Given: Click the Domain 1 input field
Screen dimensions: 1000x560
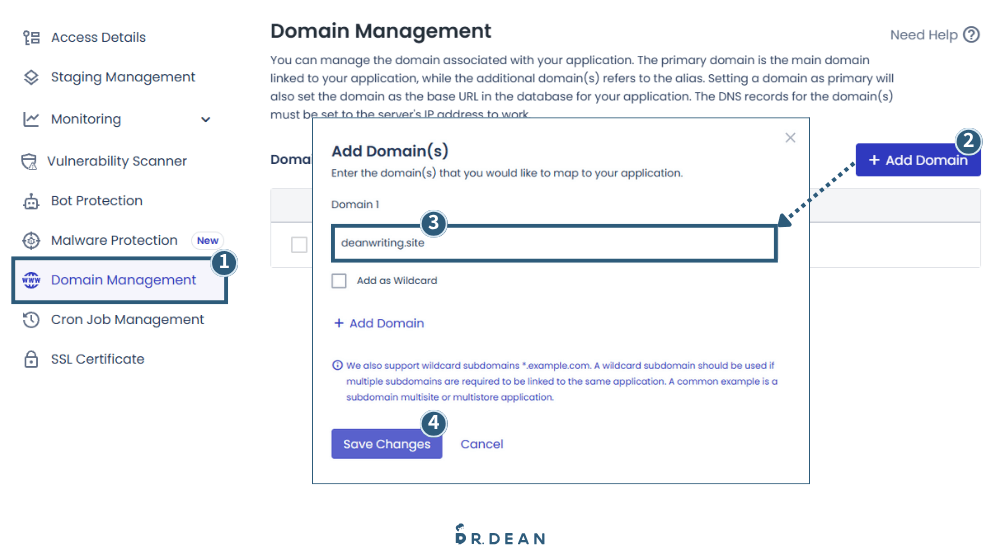Looking at the screenshot, I should [554, 243].
